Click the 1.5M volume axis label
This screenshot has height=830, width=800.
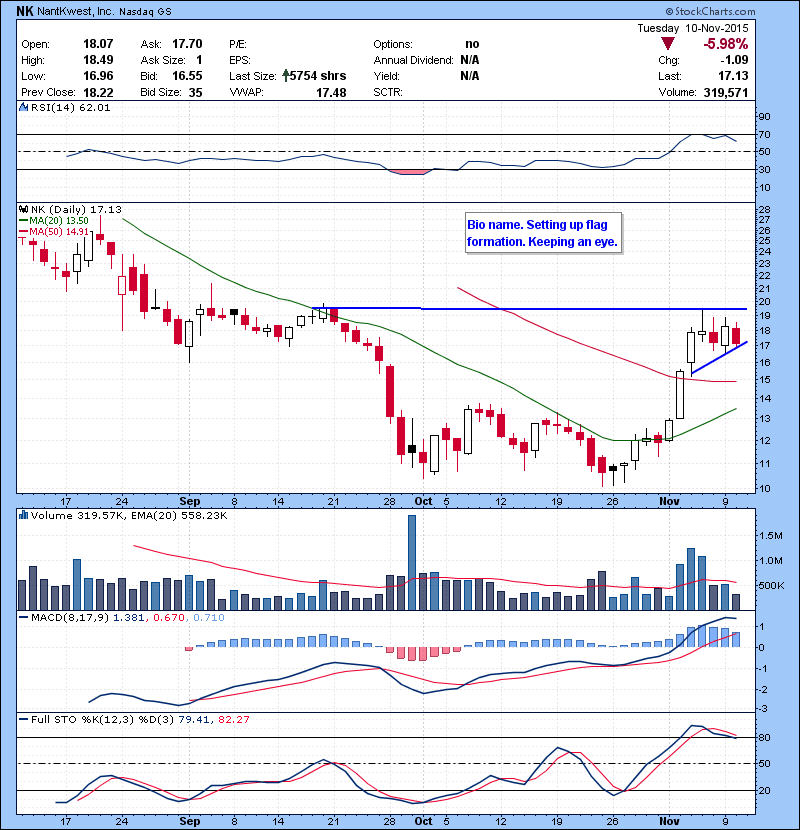[x=770, y=536]
